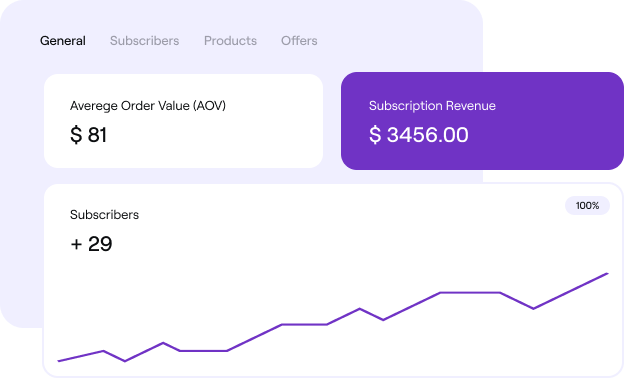The height and width of the screenshot is (378, 624).
Task: Select the $ 3456.00 revenue amount
Action: click(419, 134)
